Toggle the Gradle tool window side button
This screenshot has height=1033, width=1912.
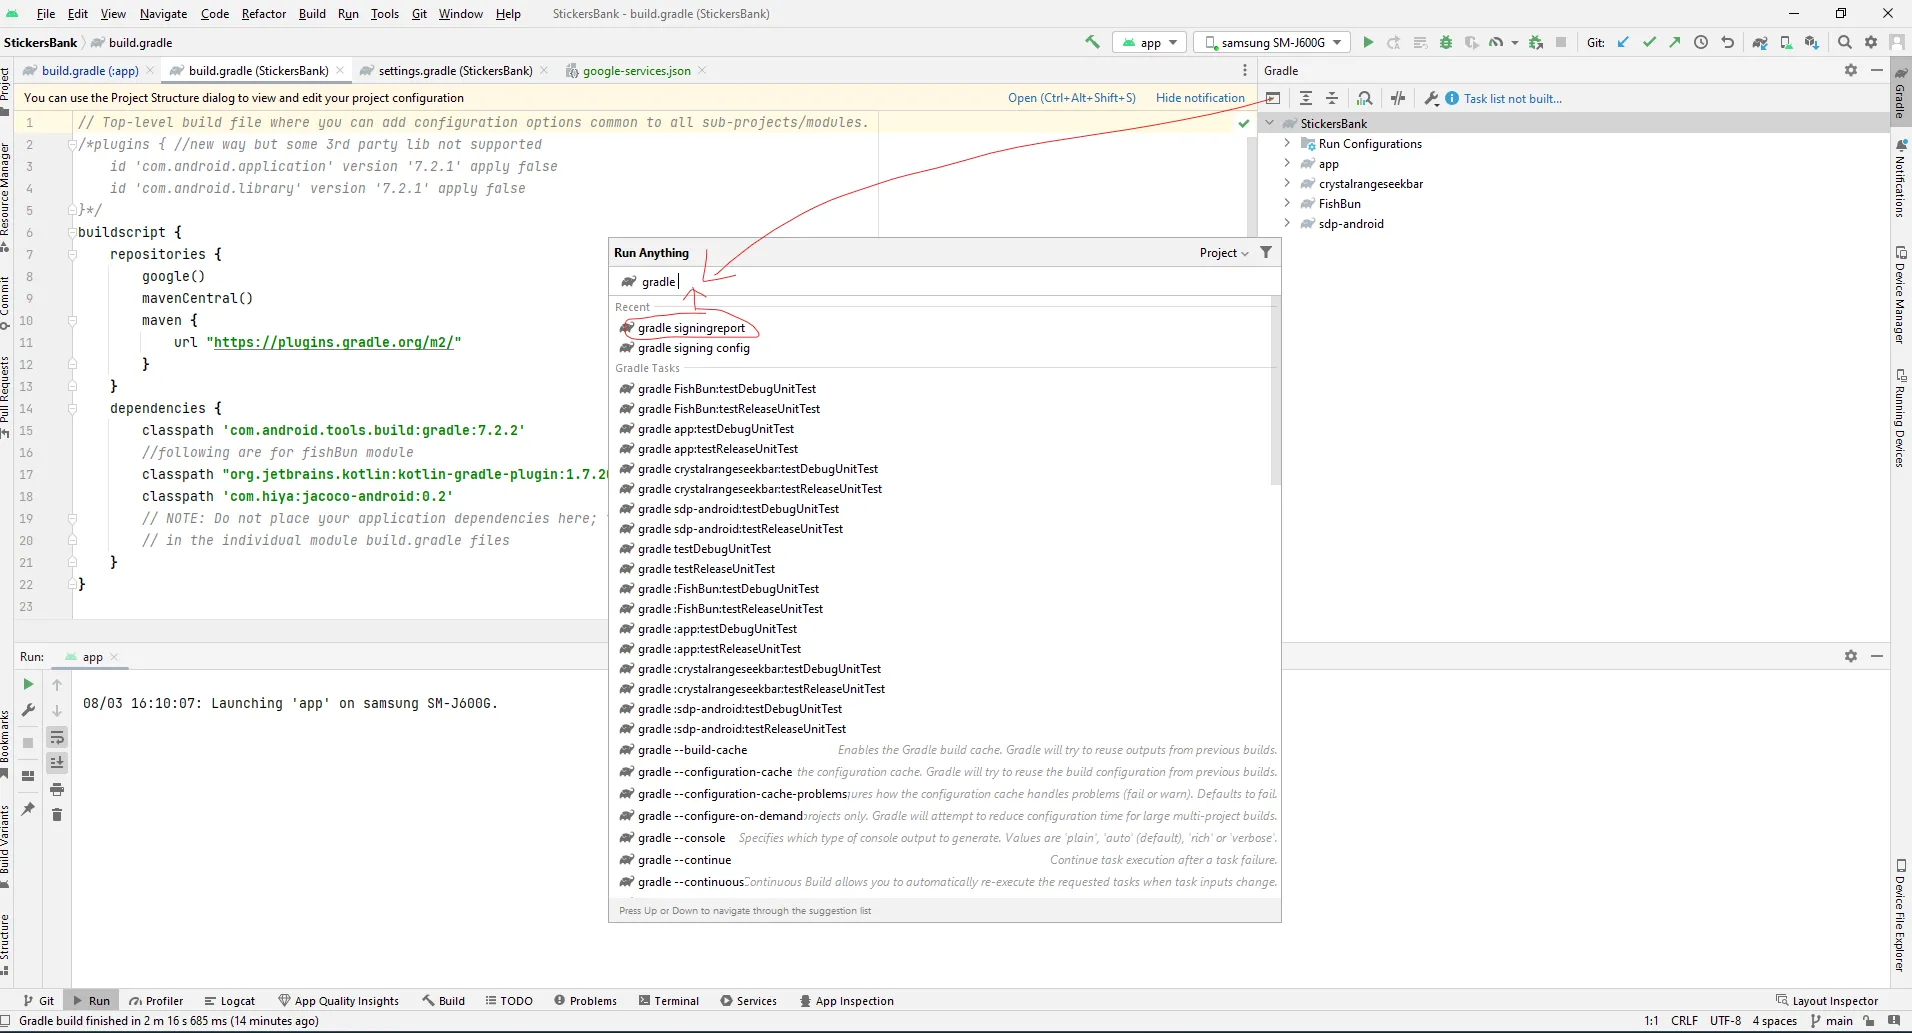[x=1901, y=92]
